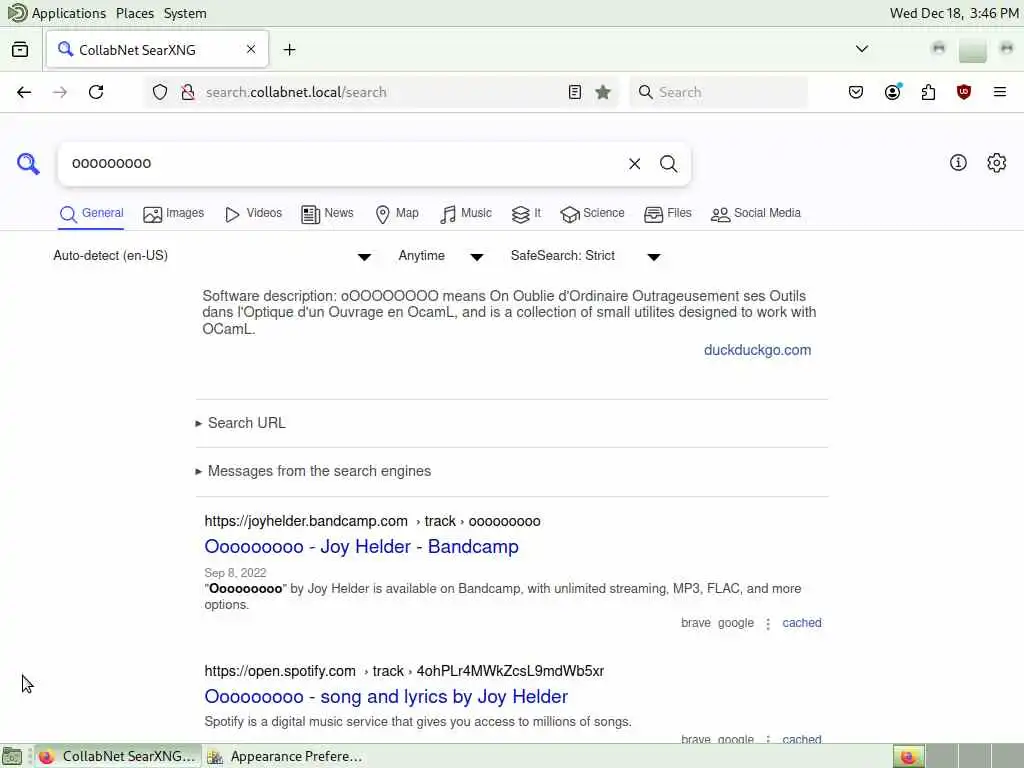Image resolution: width=1024 pixels, height=768 pixels.
Task: Submit search with magnifier button
Action: coord(668,164)
